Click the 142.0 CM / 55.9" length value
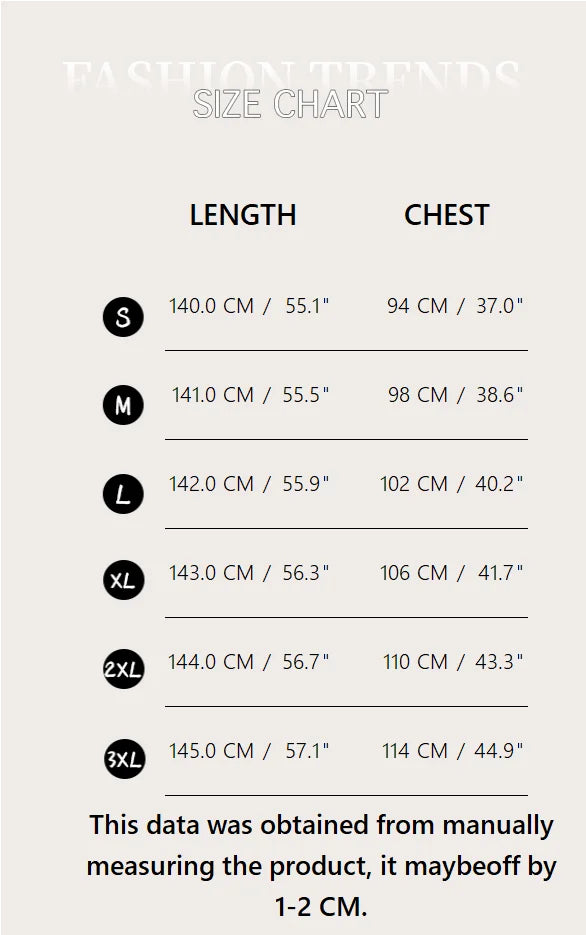 tap(249, 484)
